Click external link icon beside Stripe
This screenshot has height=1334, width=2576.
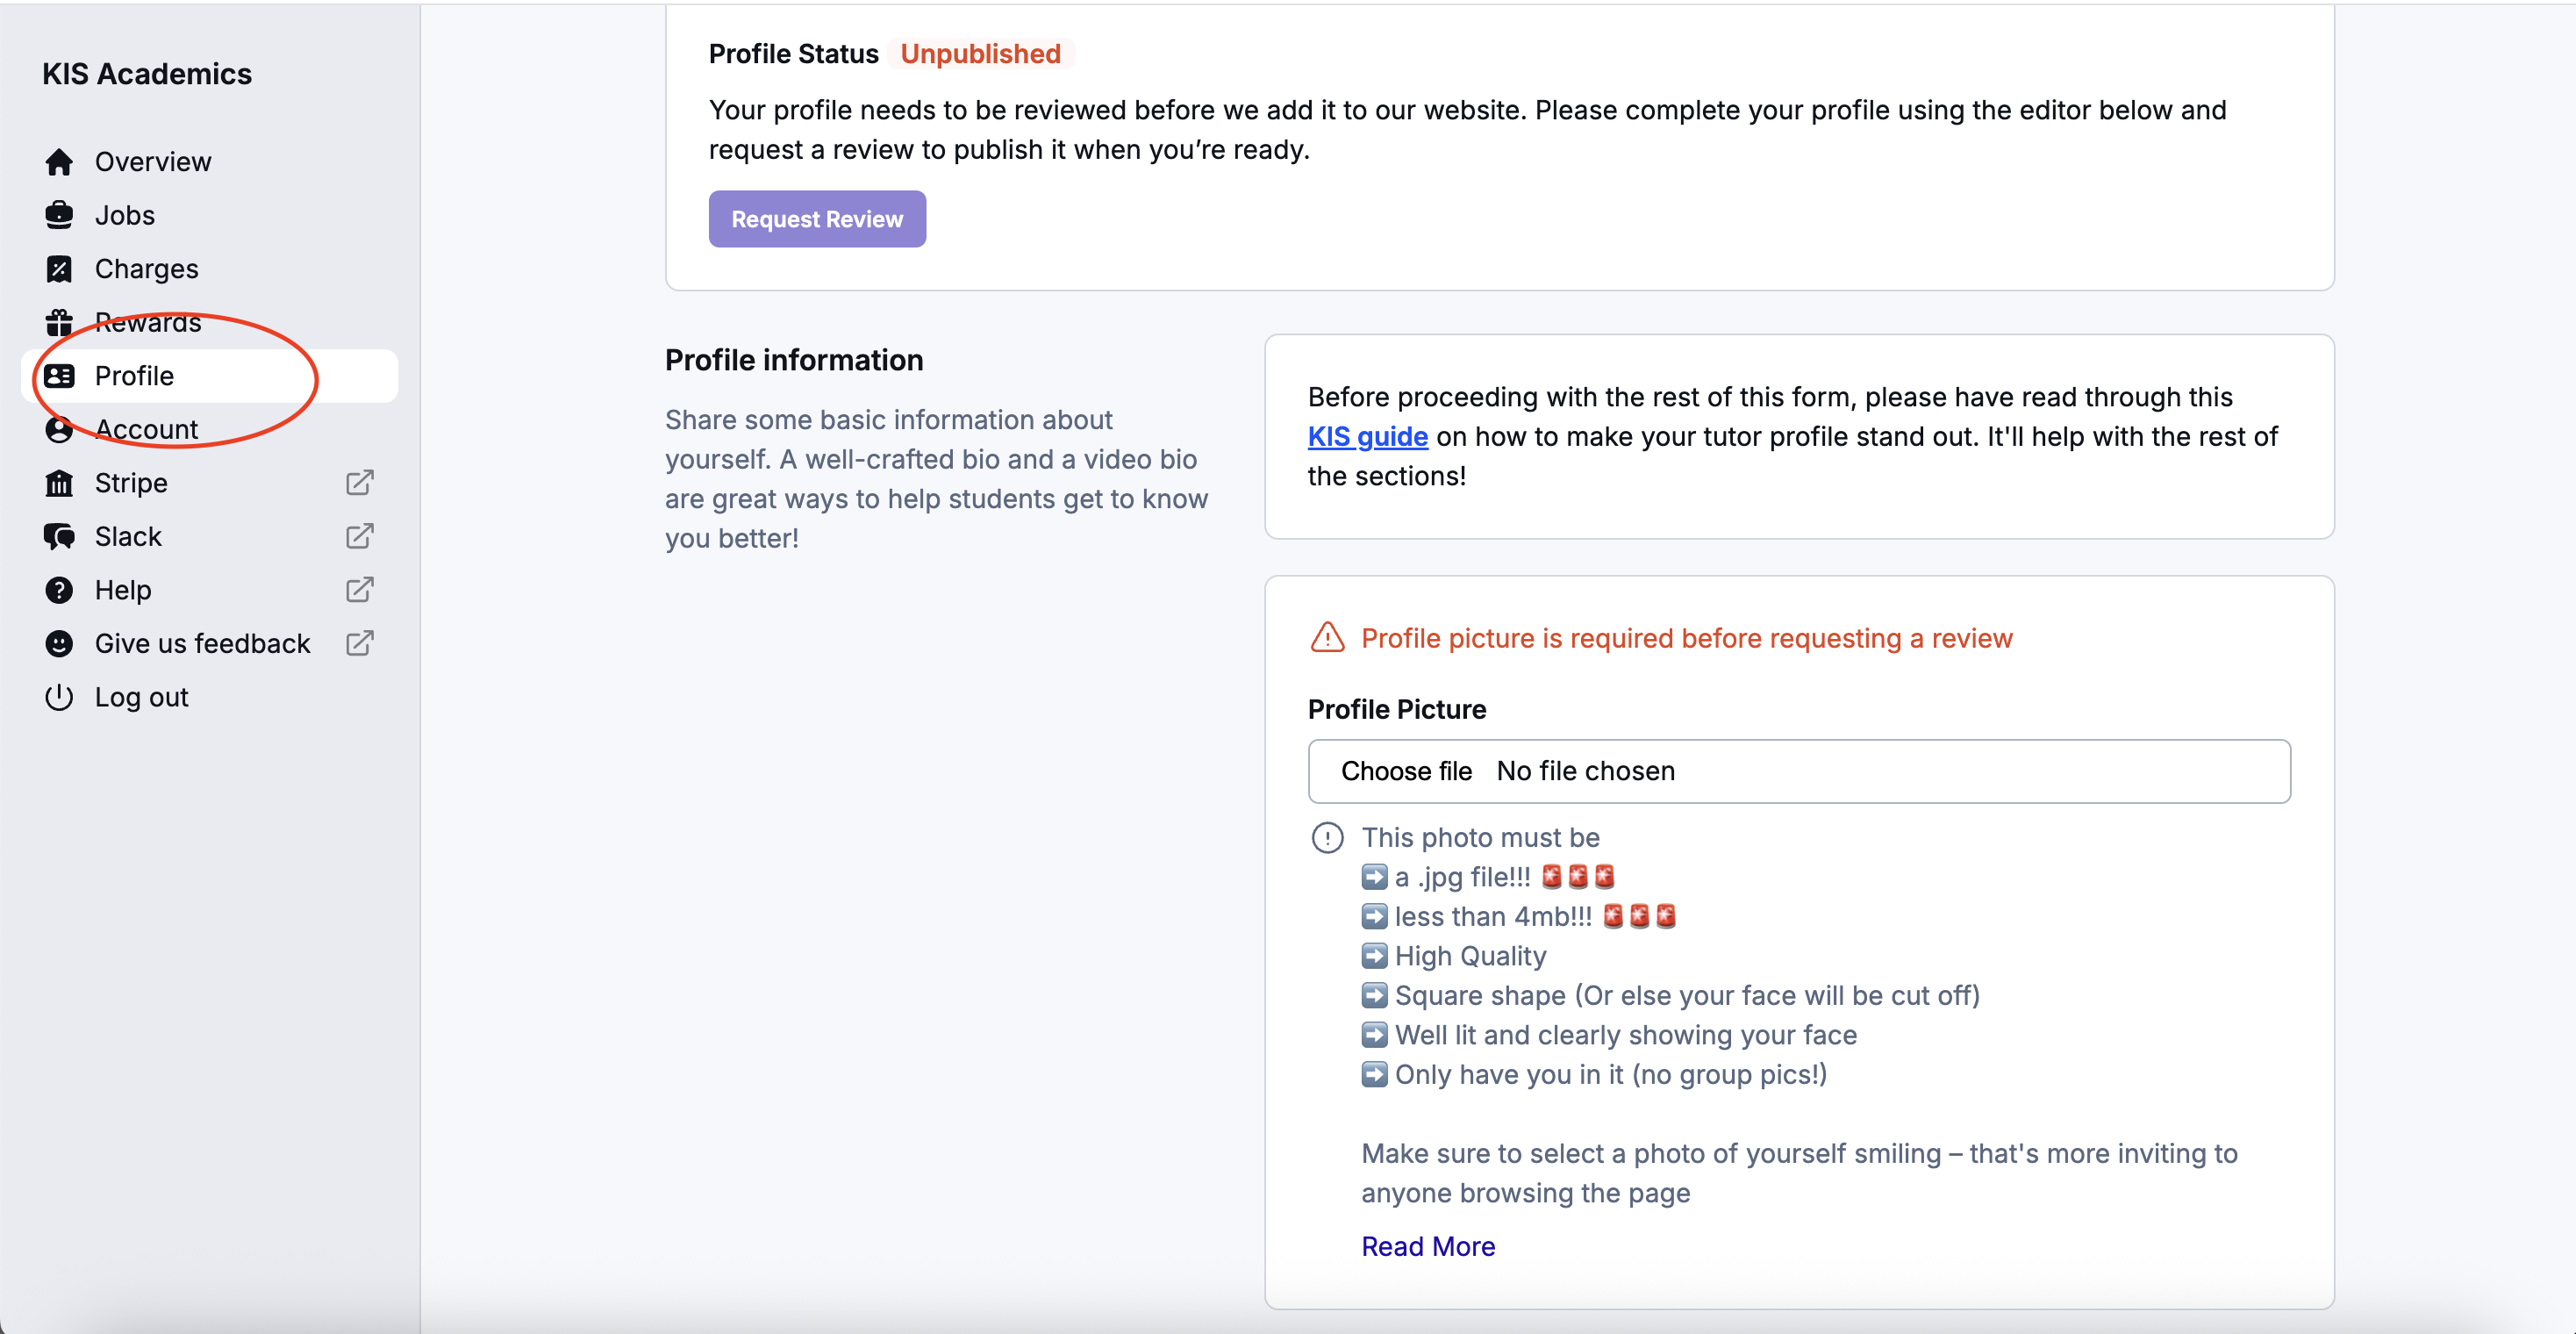click(x=359, y=483)
